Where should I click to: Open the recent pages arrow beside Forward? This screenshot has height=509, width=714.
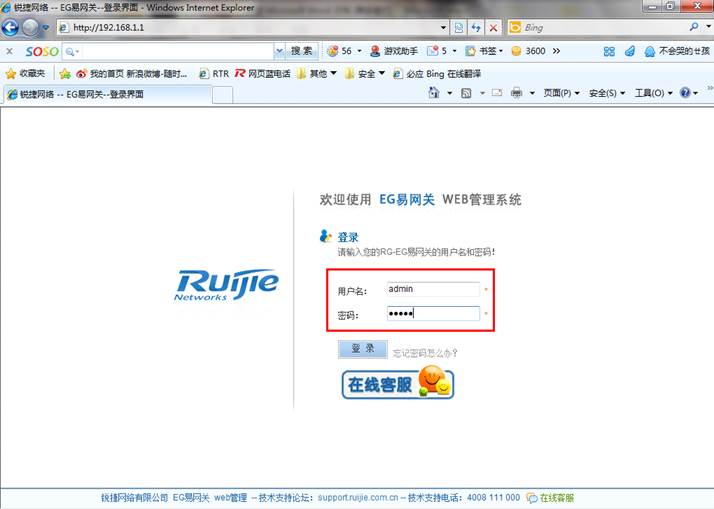click(x=46, y=27)
